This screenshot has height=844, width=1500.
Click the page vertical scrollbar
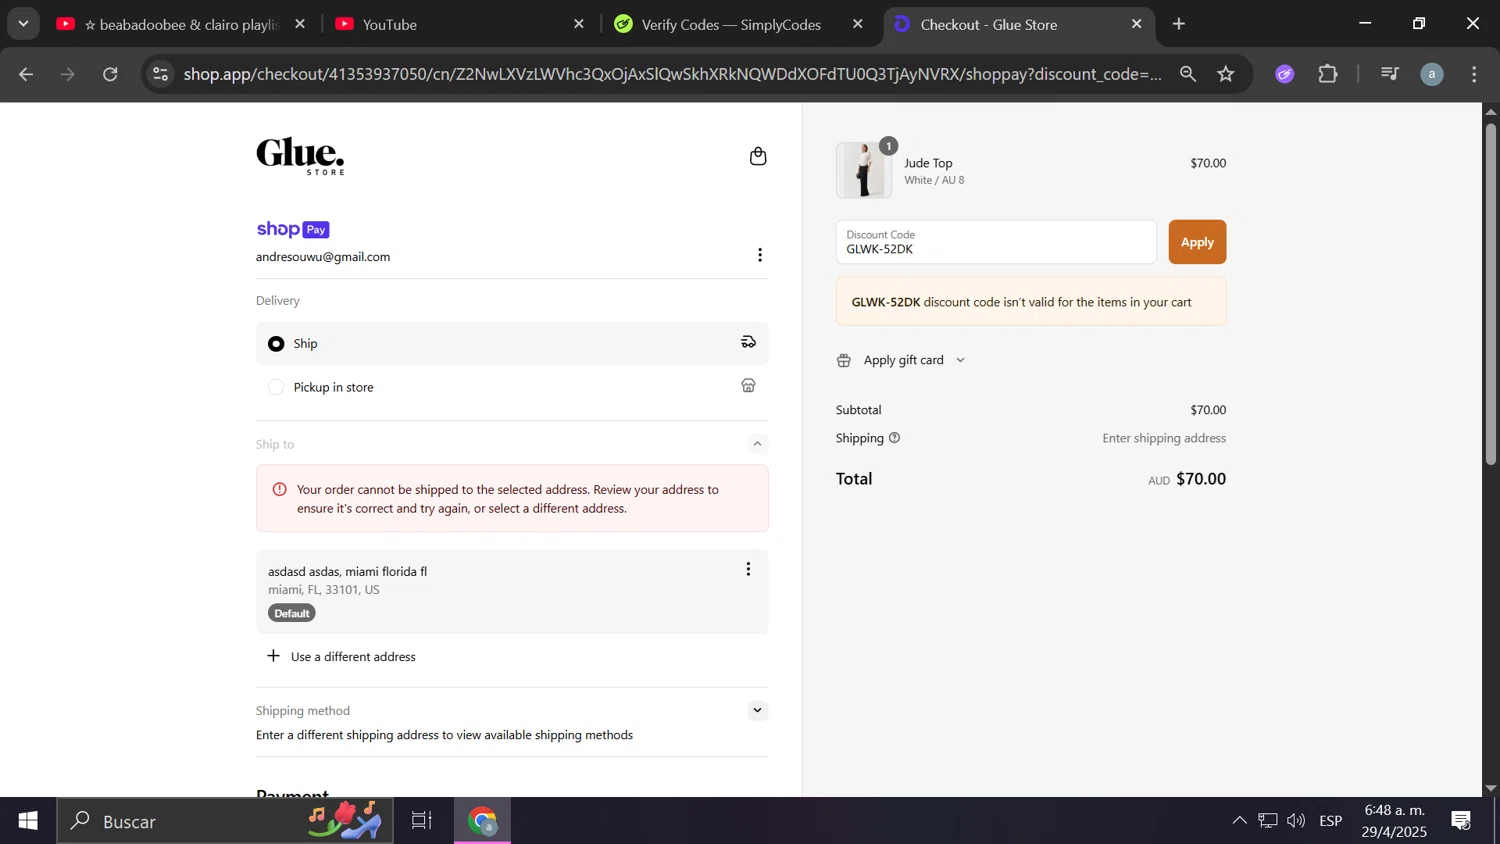[1490, 294]
